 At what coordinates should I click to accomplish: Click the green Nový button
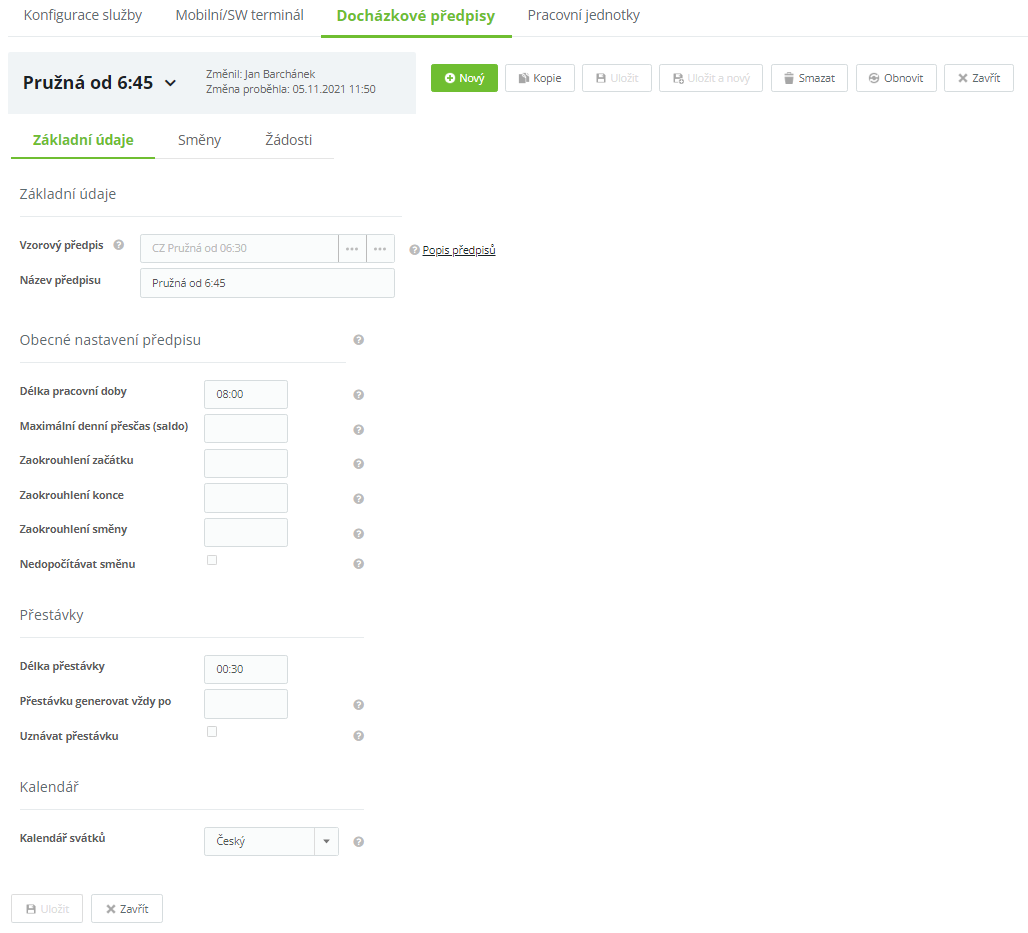(x=464, y=78)
